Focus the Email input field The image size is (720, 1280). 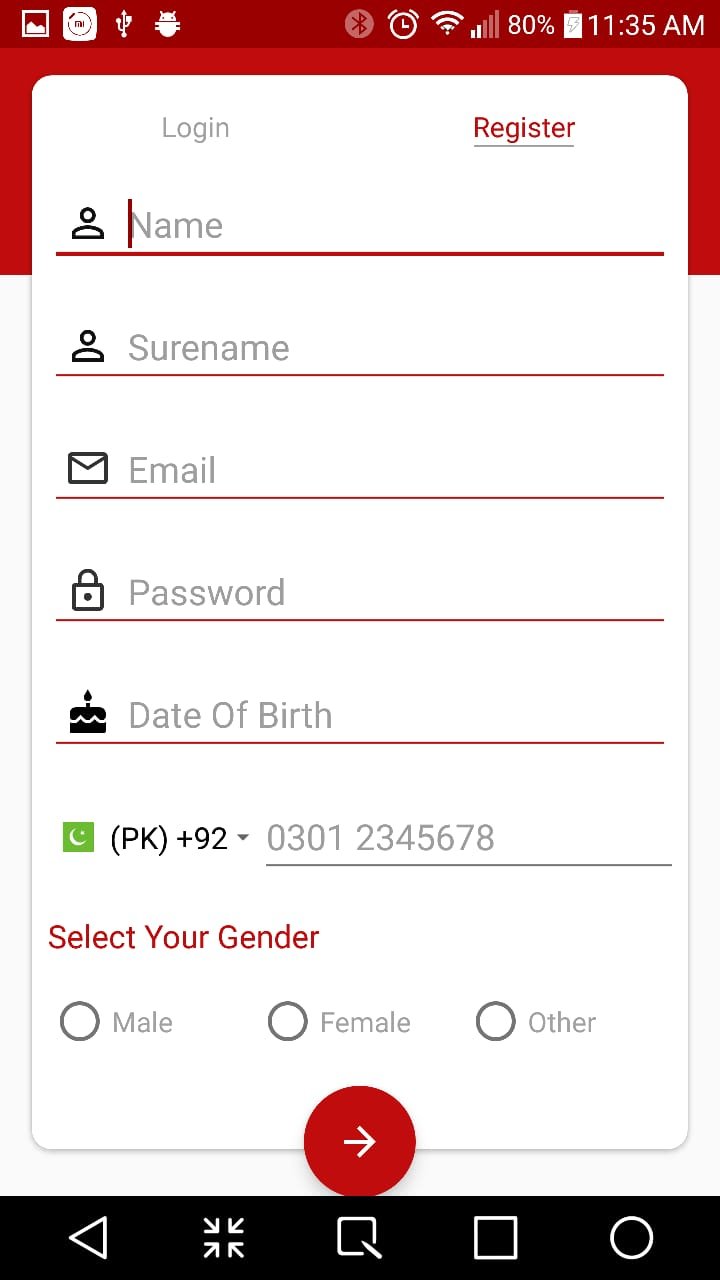394,470
